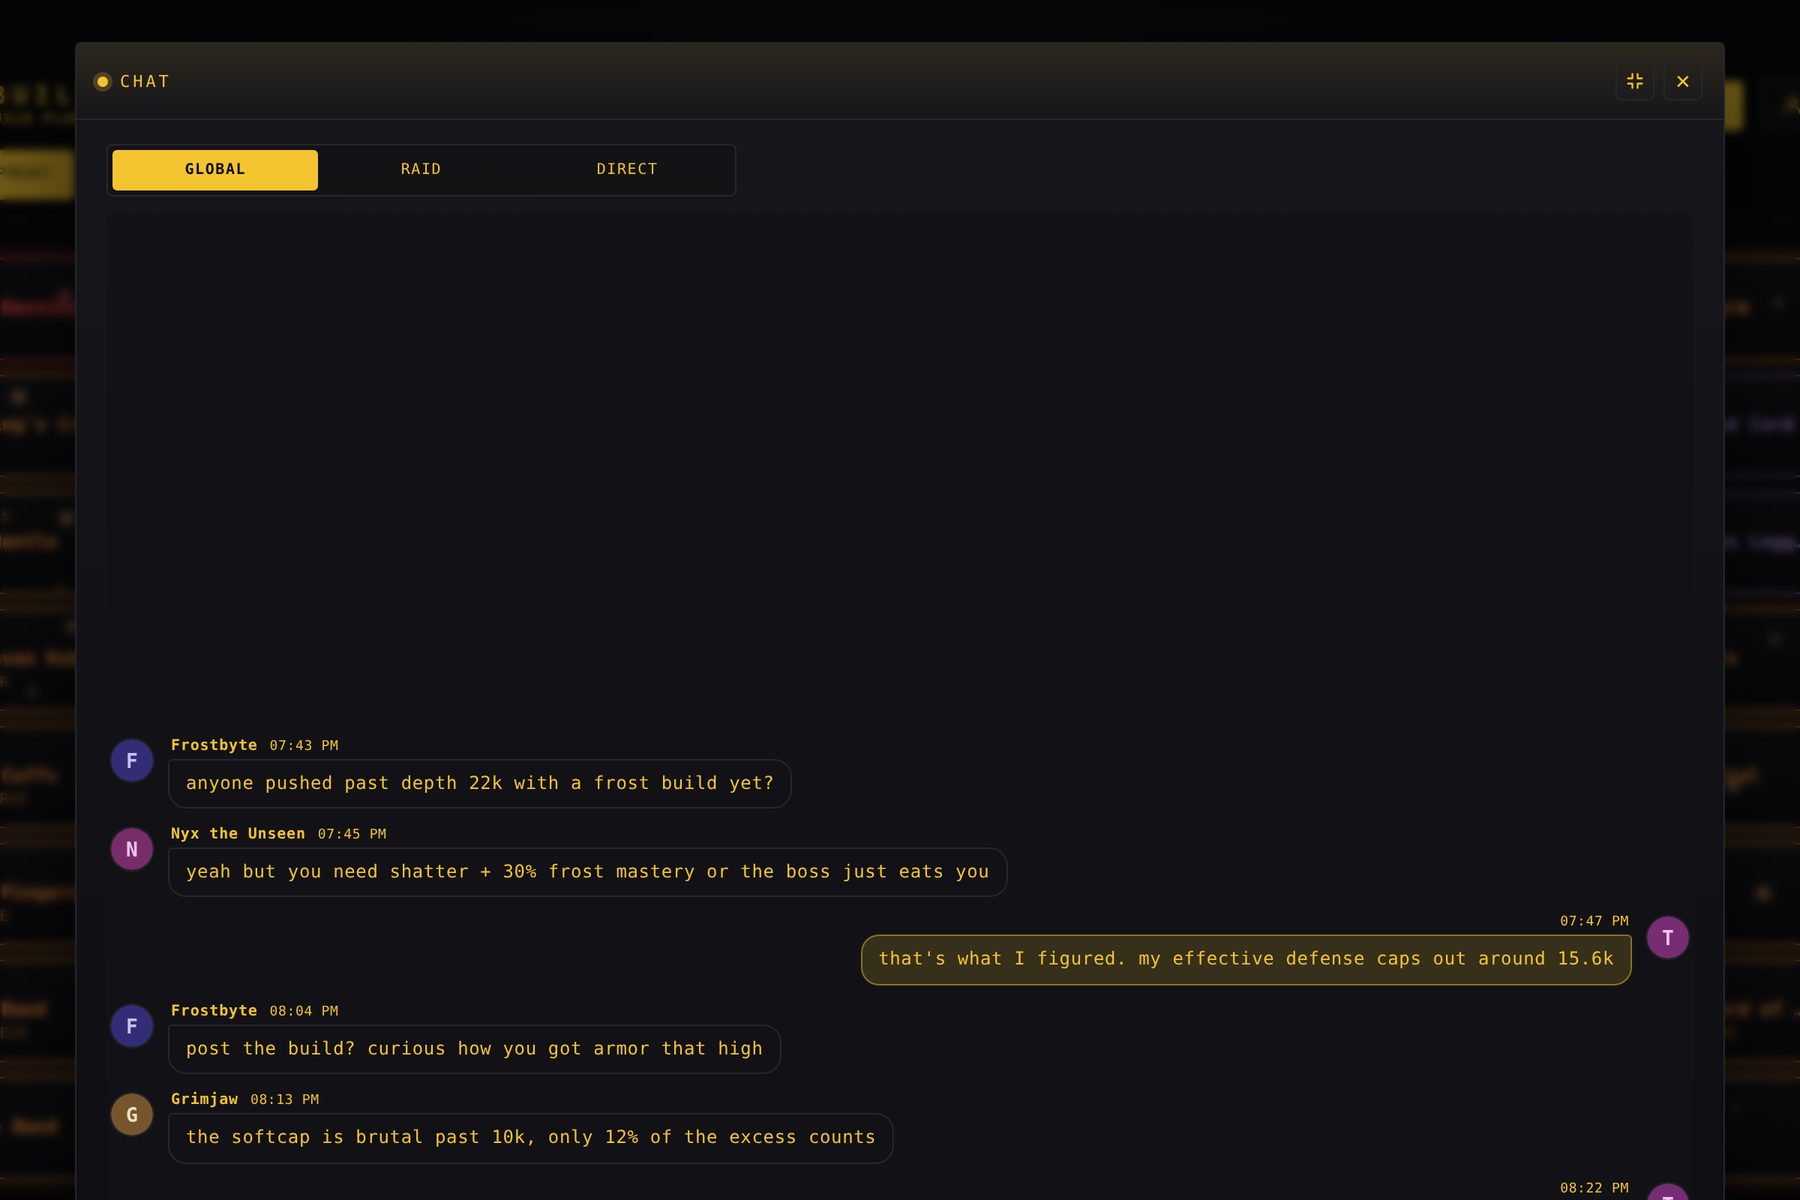Click the T avatar on the 07:47 PM message
This screenshot has height=1200, width=1800.
(1667, 937)
